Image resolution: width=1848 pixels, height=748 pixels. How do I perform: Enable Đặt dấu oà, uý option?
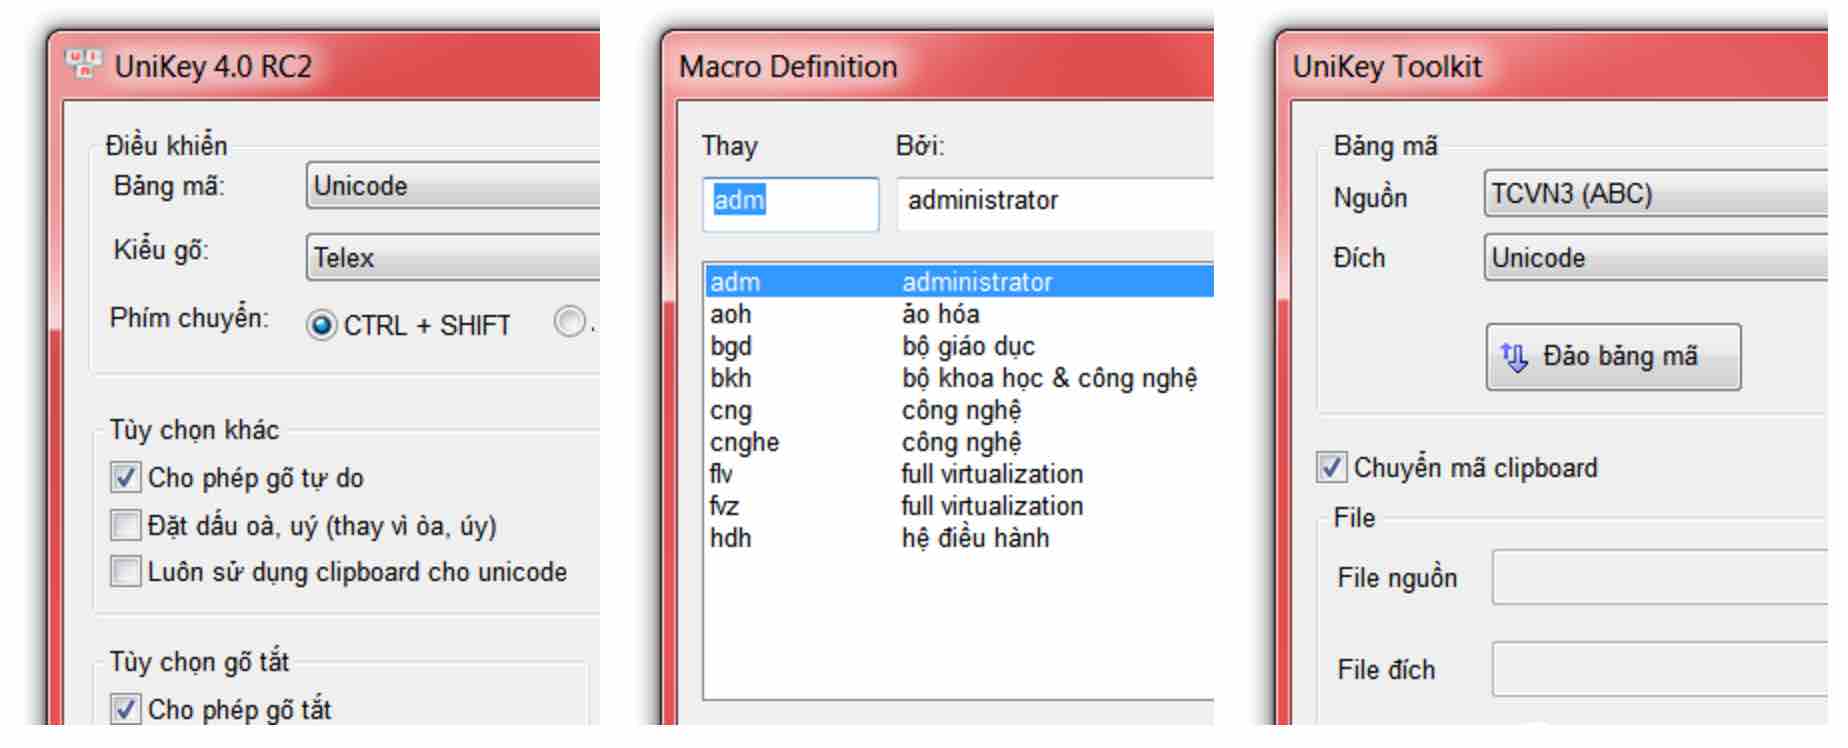click(x=125, y=525)
